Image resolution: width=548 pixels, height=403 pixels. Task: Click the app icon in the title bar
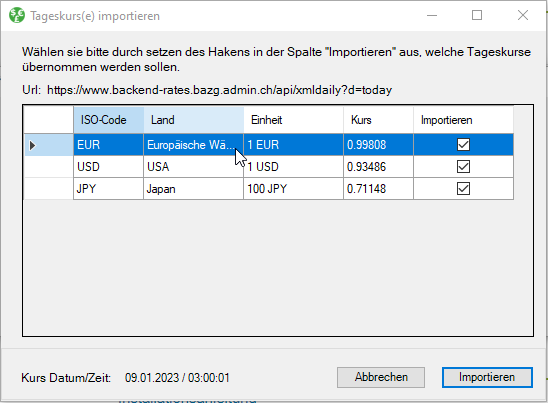point(17,16)
